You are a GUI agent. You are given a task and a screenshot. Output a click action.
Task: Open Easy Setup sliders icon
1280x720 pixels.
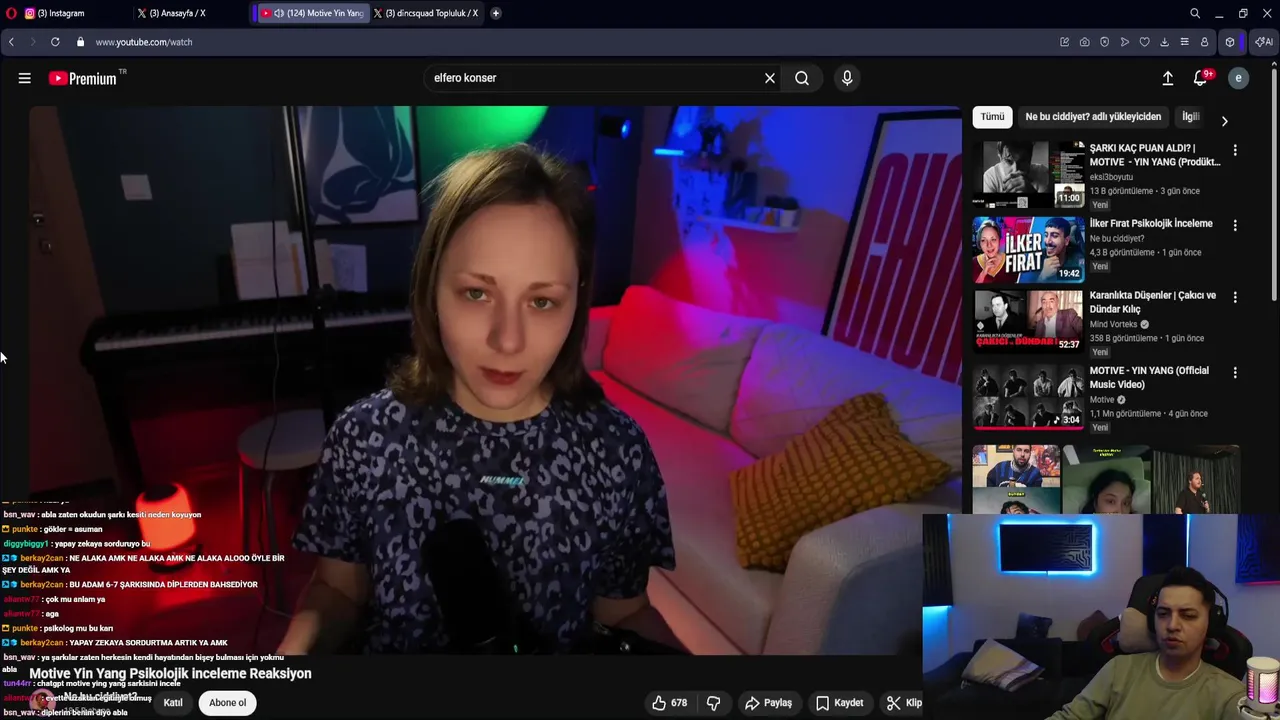1185,42
